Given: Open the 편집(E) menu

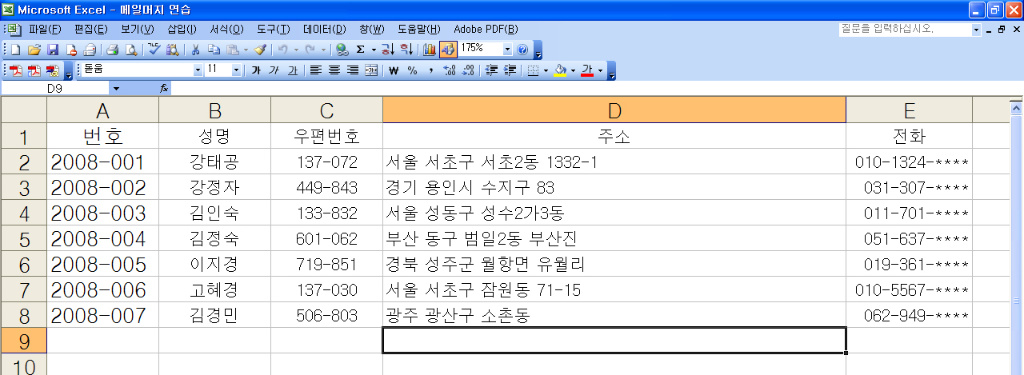Looking at the screenshot, I should pyautogui.click(x=91, y=29).
